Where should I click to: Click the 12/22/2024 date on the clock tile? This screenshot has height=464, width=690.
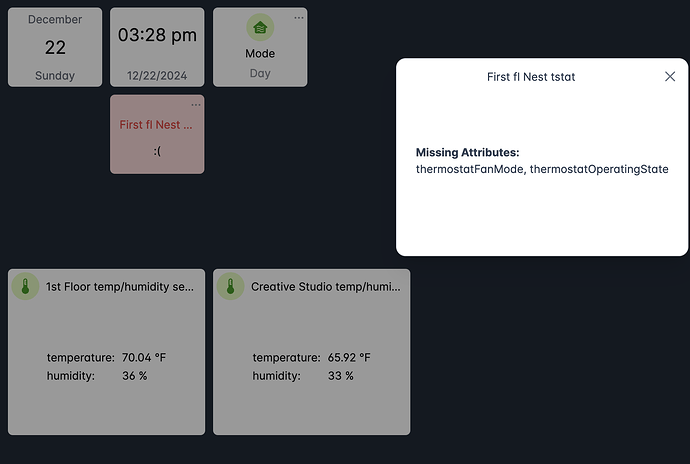157,74
